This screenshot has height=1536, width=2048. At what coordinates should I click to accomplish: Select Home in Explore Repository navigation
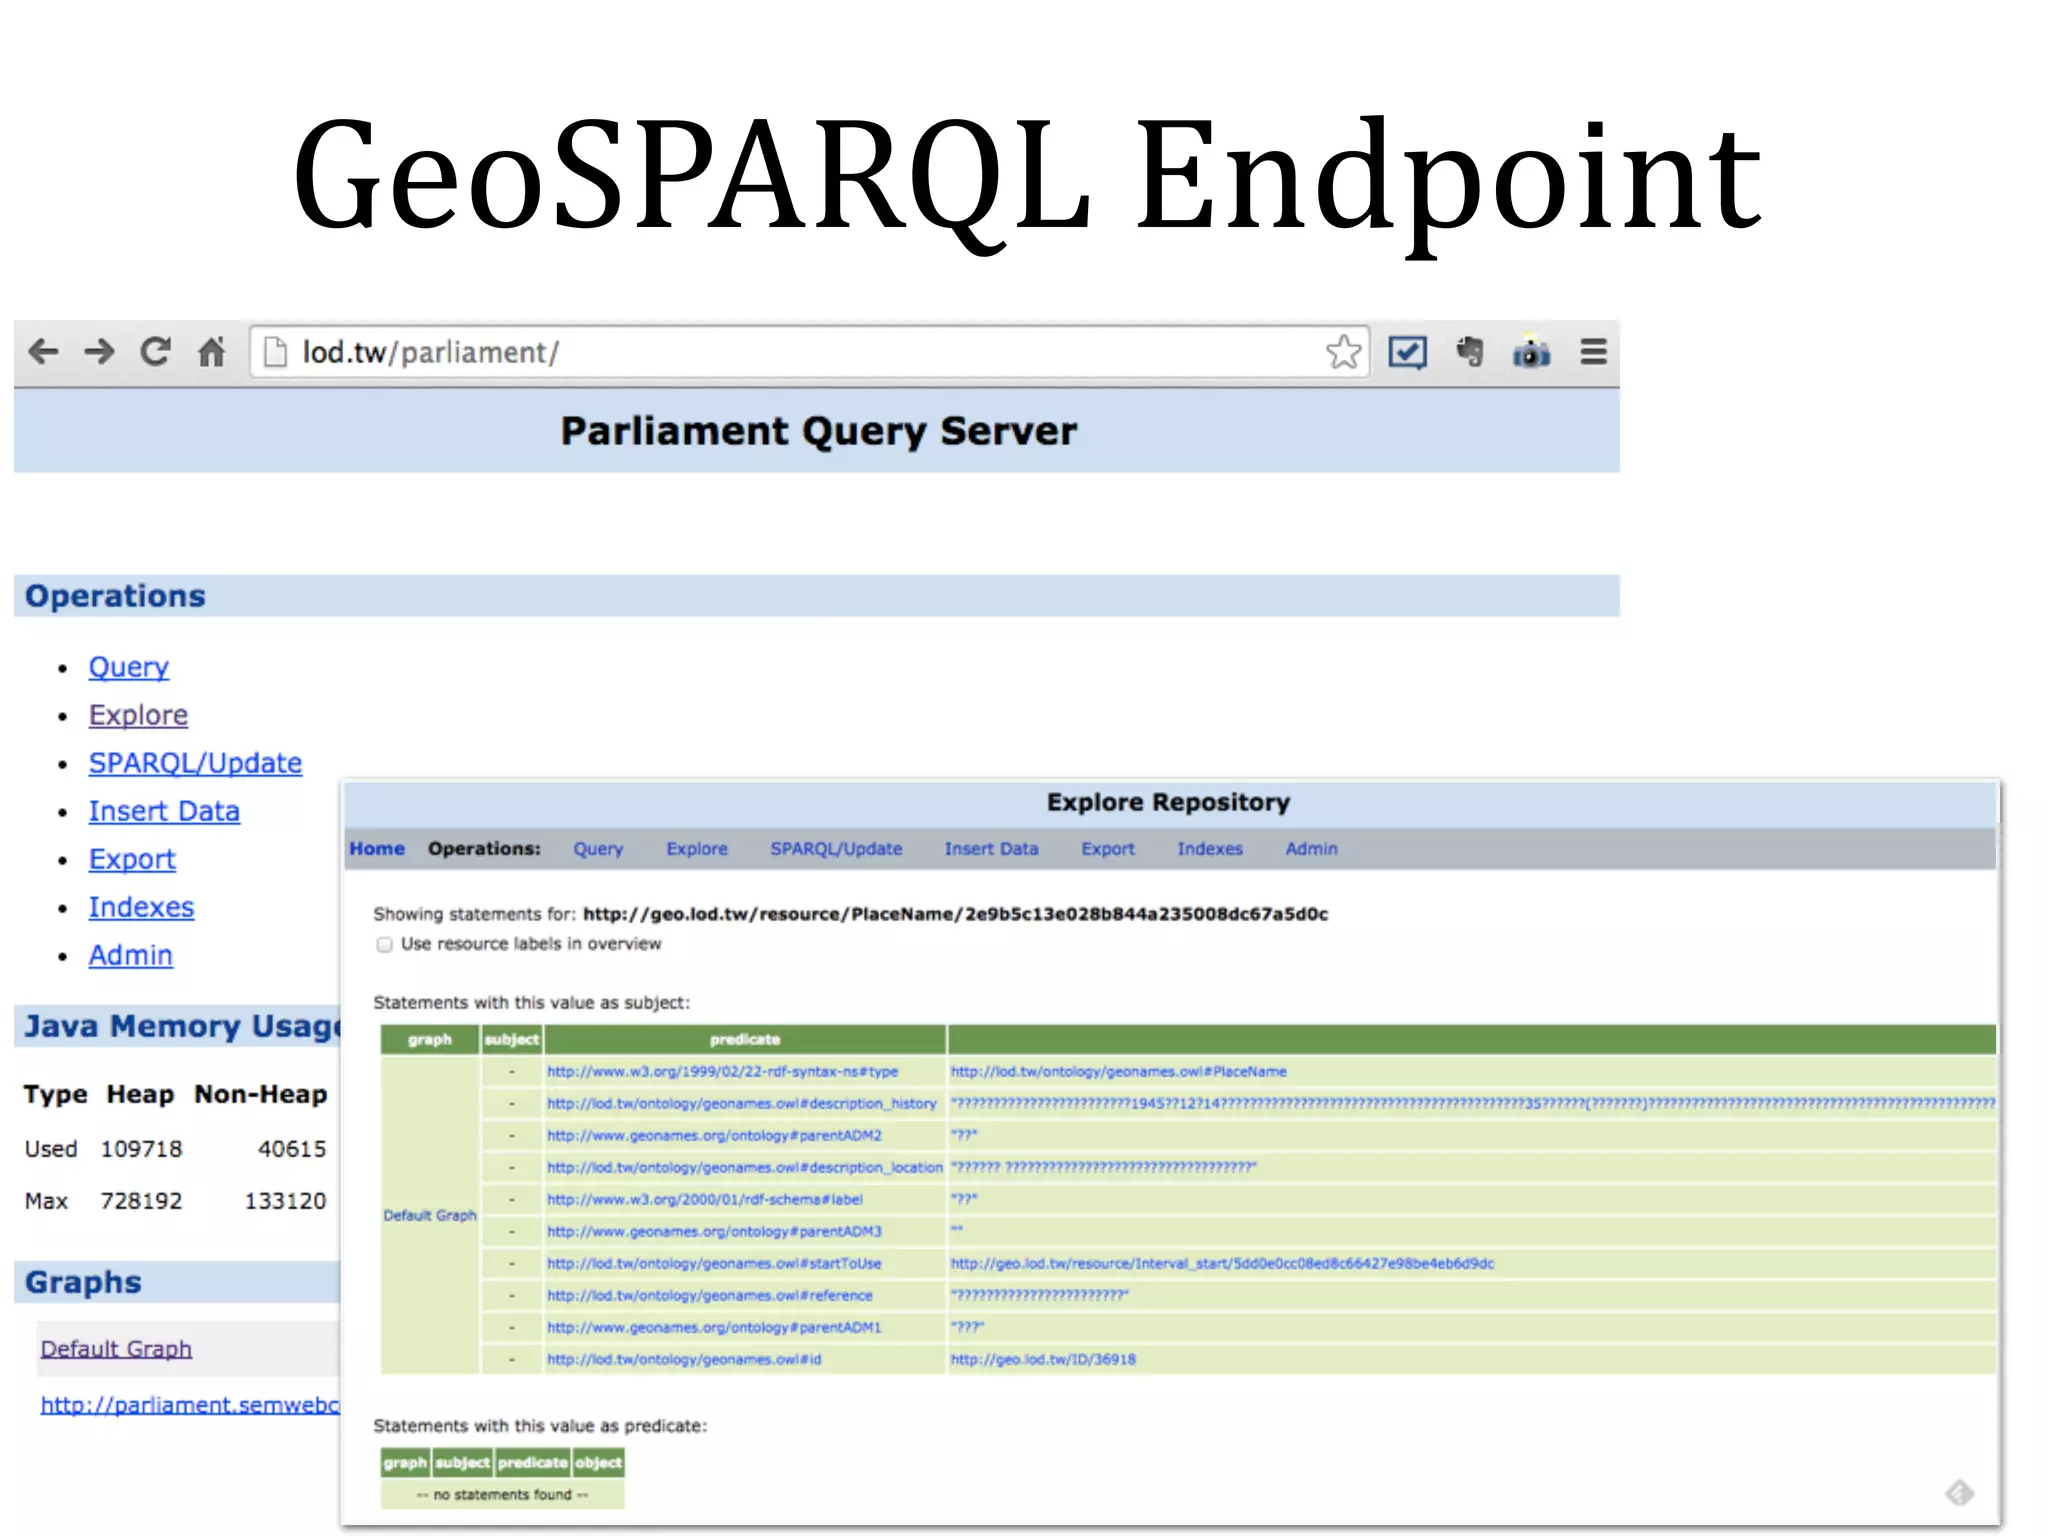376,849
